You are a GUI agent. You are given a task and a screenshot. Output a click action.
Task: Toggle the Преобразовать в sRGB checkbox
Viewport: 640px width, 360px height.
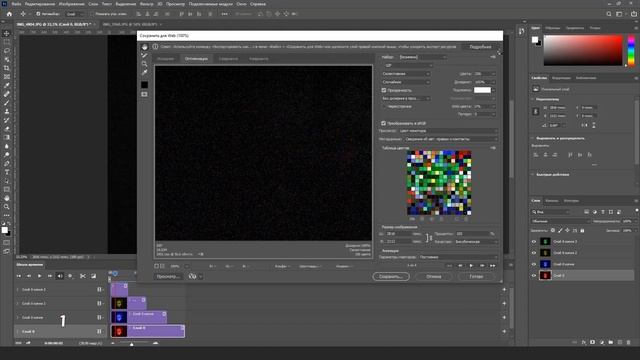point(384,123)
